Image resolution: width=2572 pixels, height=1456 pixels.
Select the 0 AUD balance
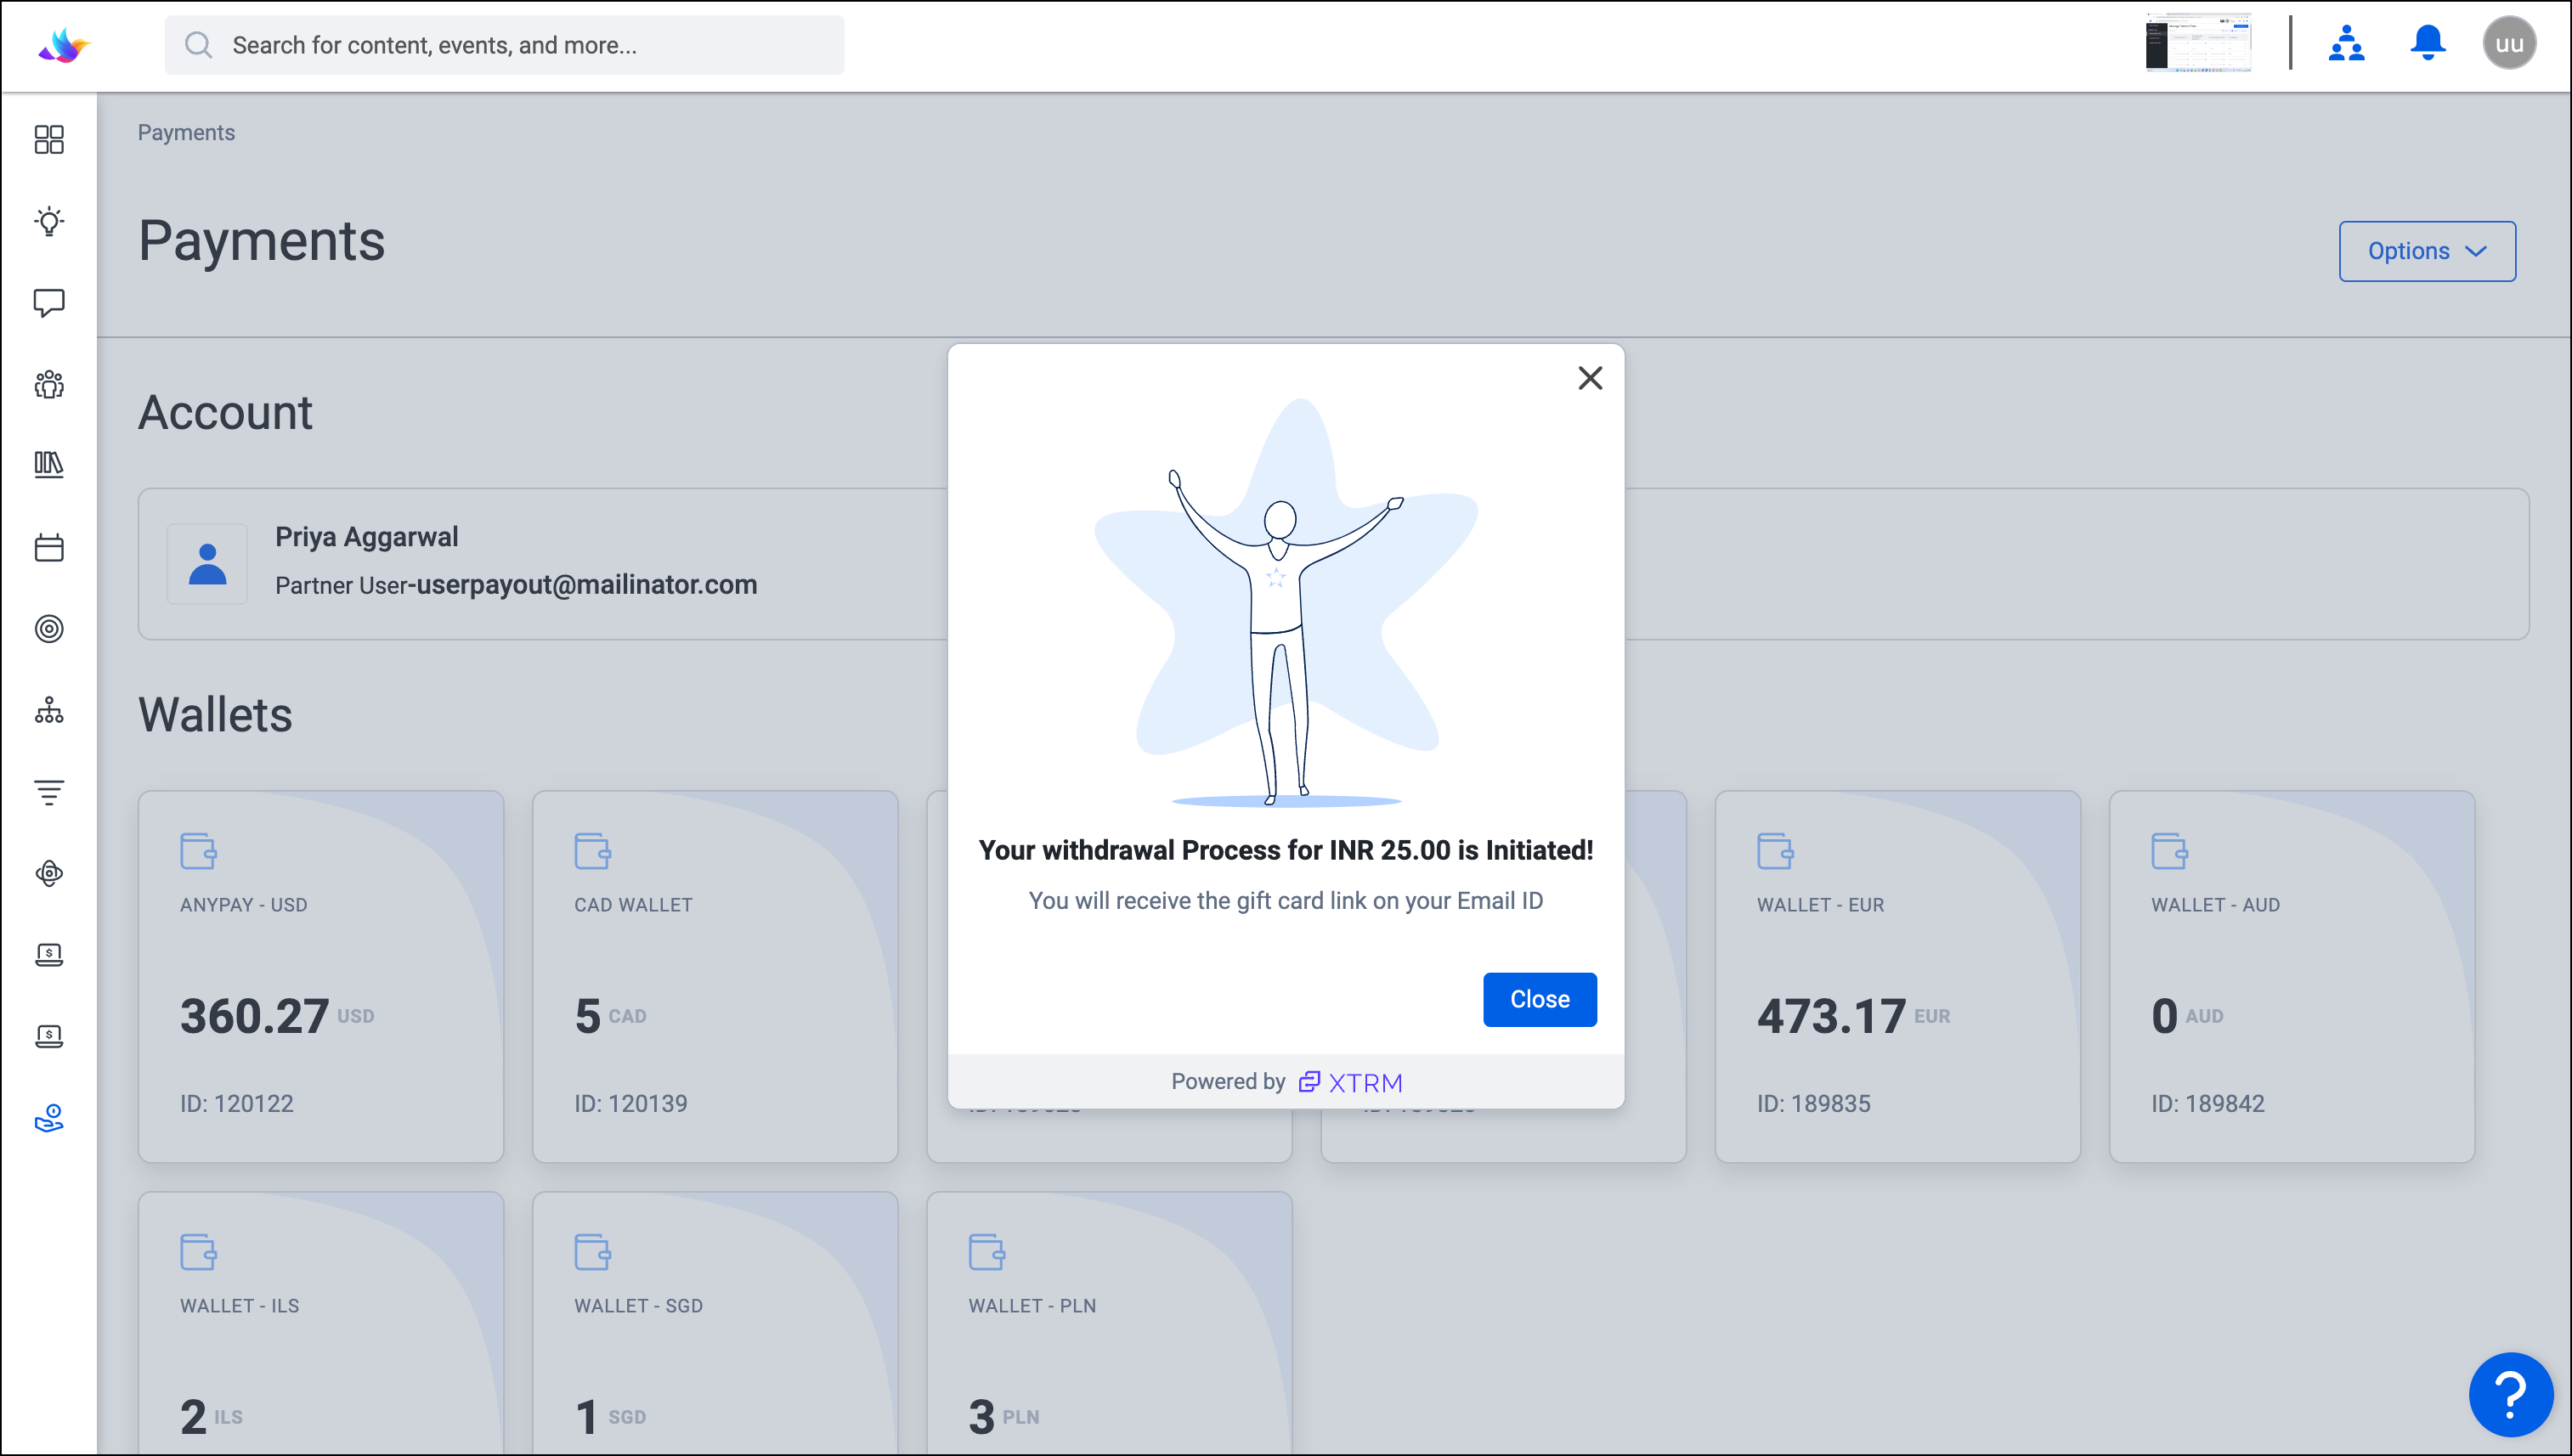(x=2187, y=1016)
